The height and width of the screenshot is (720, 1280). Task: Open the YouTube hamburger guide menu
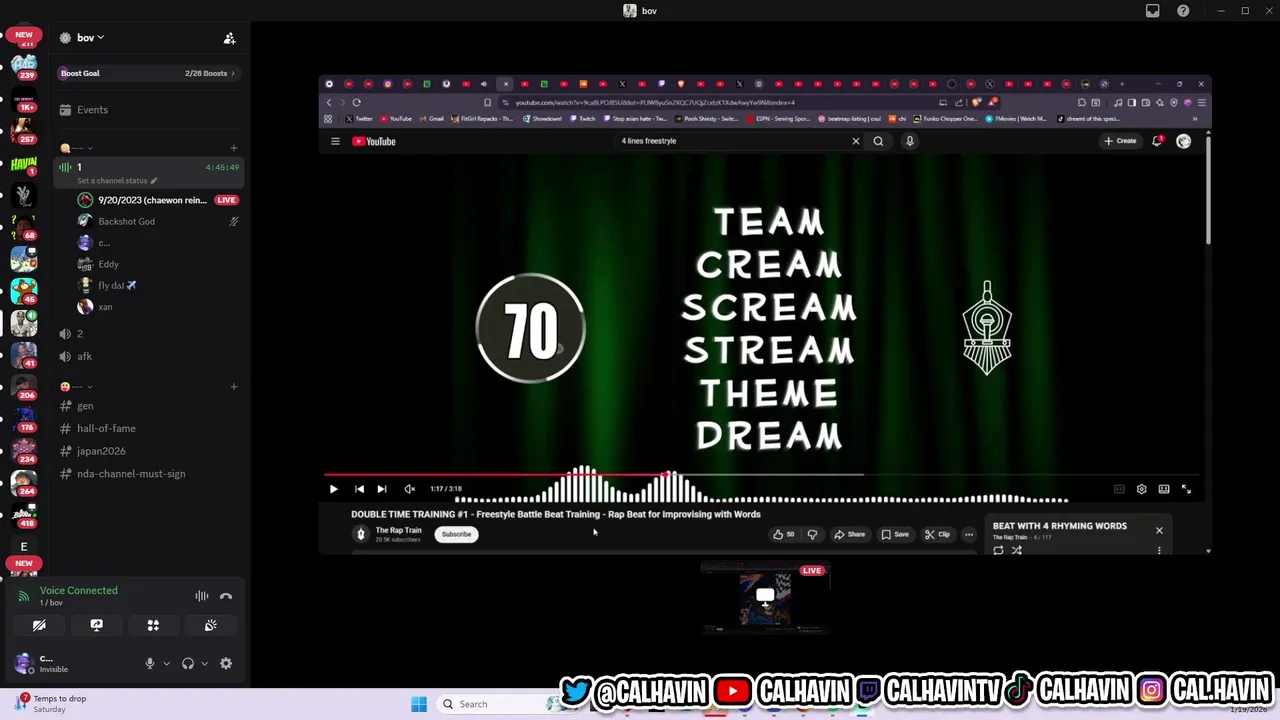[x=335, y=141]
